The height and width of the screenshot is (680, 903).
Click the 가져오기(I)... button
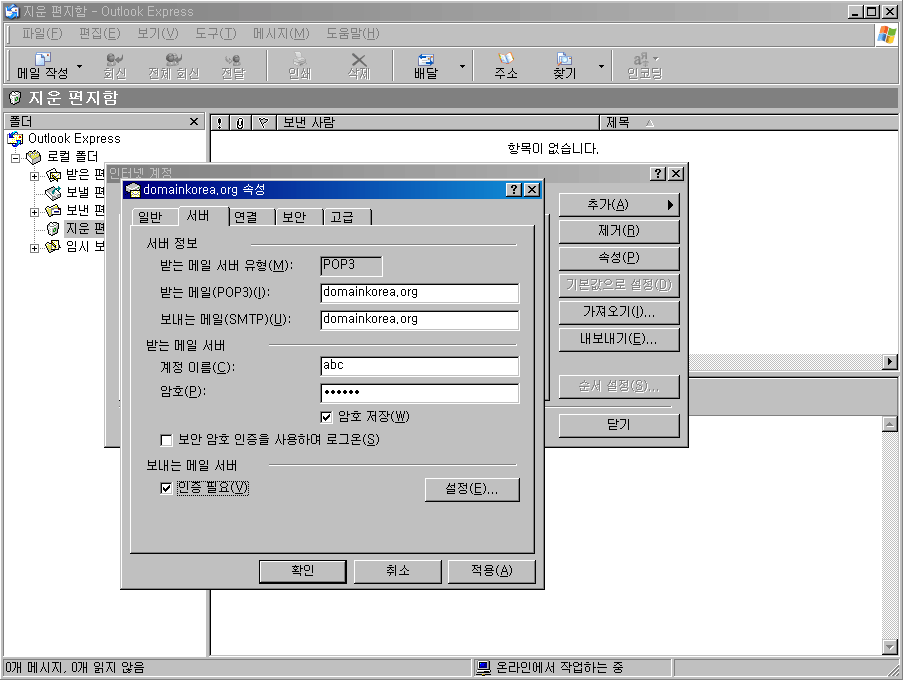pyautogui.click(x=619, y=313)
